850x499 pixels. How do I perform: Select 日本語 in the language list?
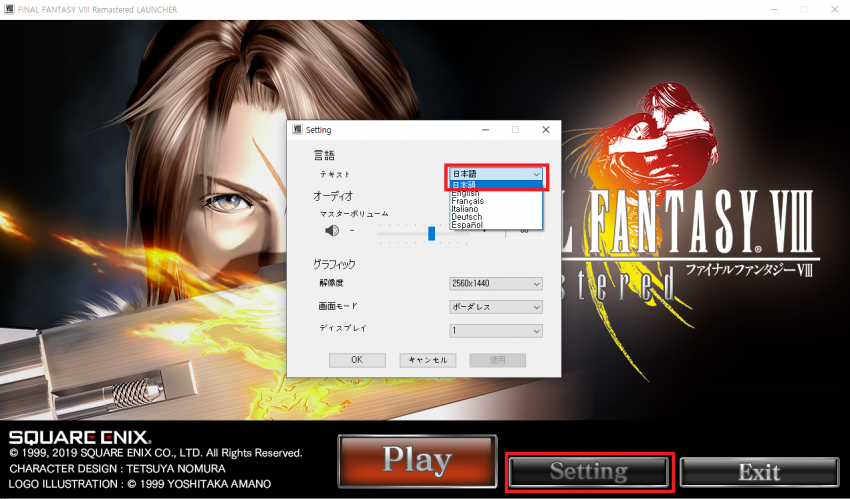495,185
